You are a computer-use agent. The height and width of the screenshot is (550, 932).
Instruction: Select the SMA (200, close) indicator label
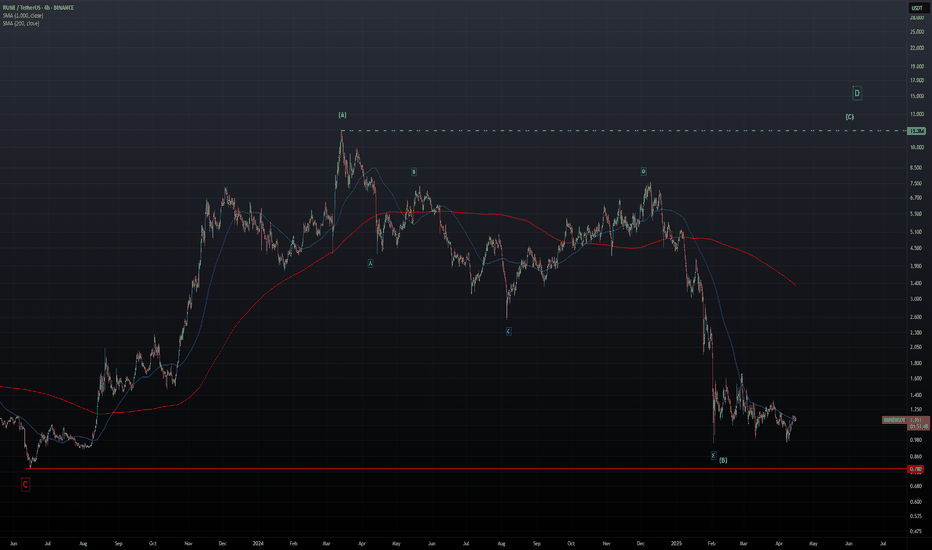point(21,23)
